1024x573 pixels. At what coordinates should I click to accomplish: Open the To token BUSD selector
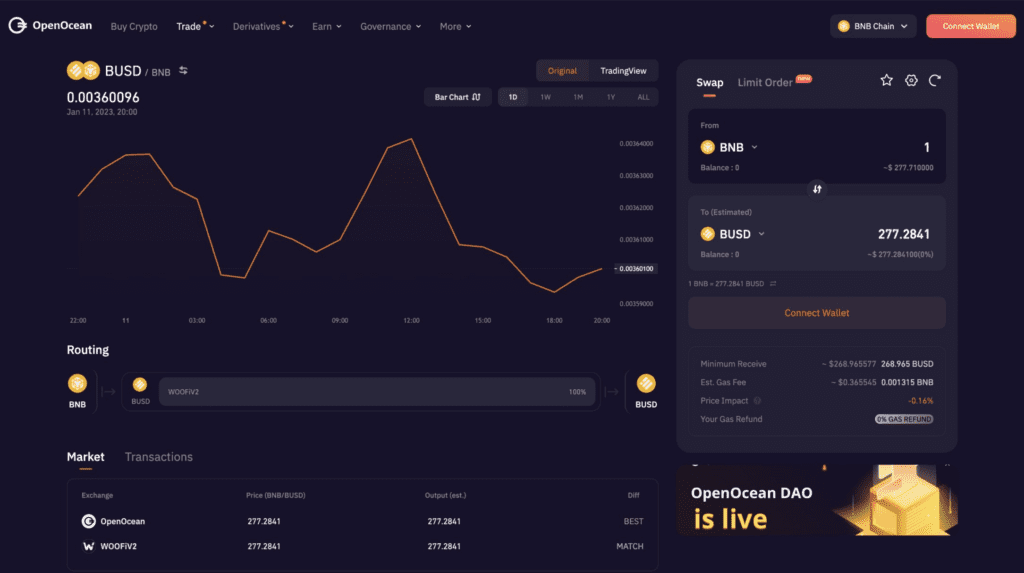(x=732, y=234)
